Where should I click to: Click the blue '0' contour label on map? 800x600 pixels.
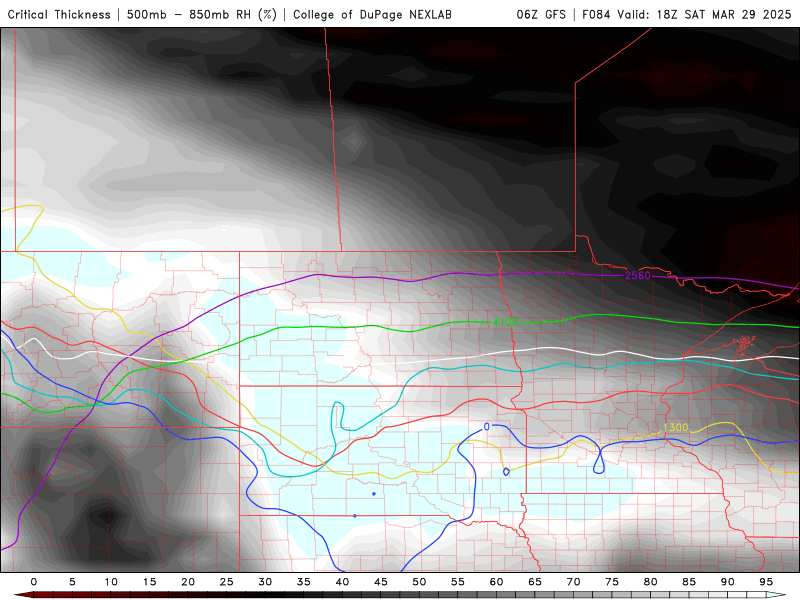487,427
